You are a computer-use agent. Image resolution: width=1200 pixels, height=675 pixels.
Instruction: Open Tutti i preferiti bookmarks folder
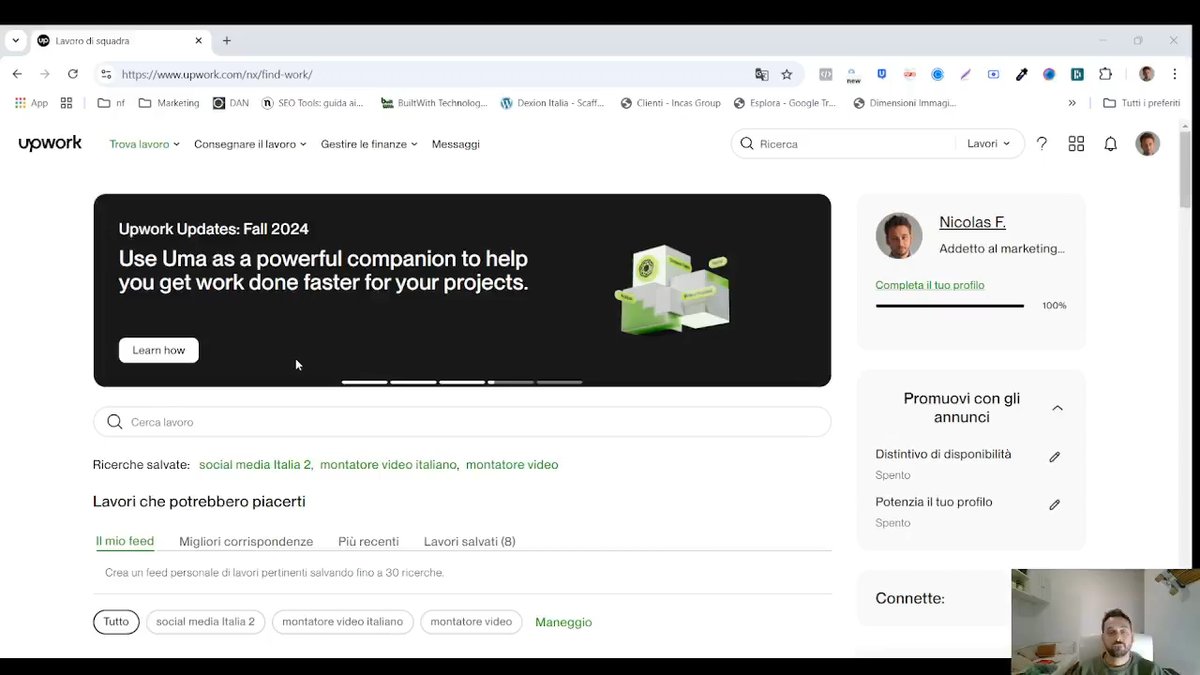point(1141,103)
